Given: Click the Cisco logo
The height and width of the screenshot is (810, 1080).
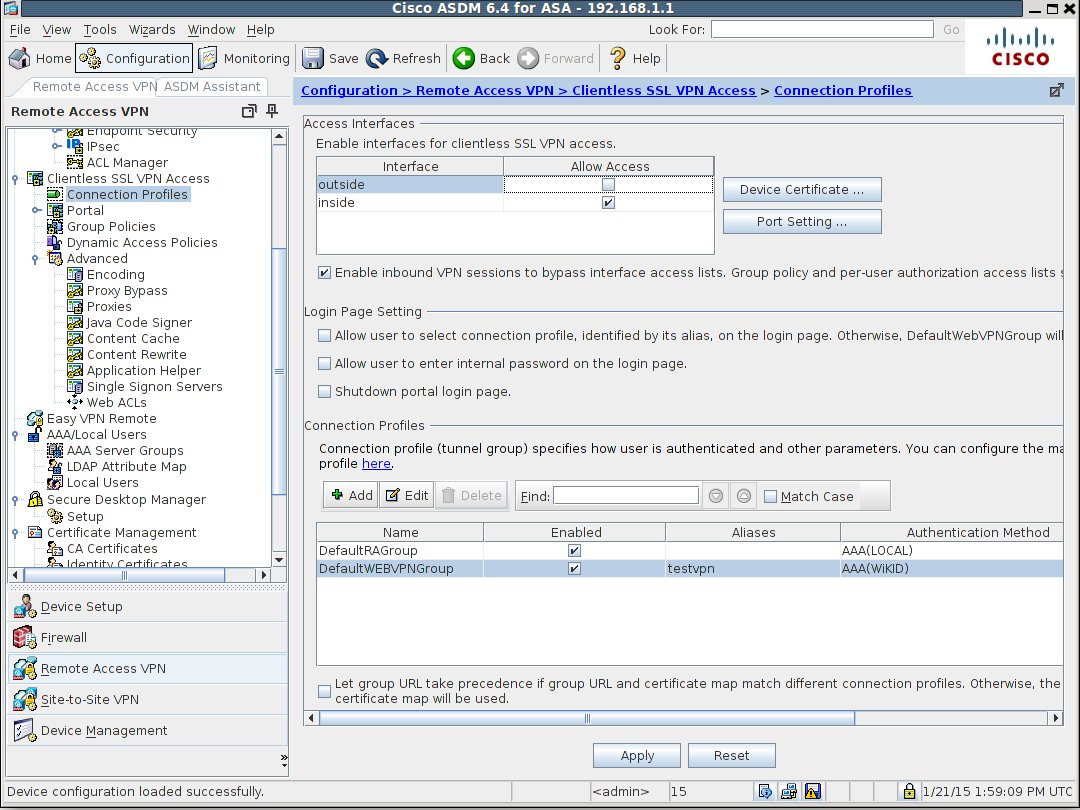Looking at the screenshot, I should tap(1018, 47).
